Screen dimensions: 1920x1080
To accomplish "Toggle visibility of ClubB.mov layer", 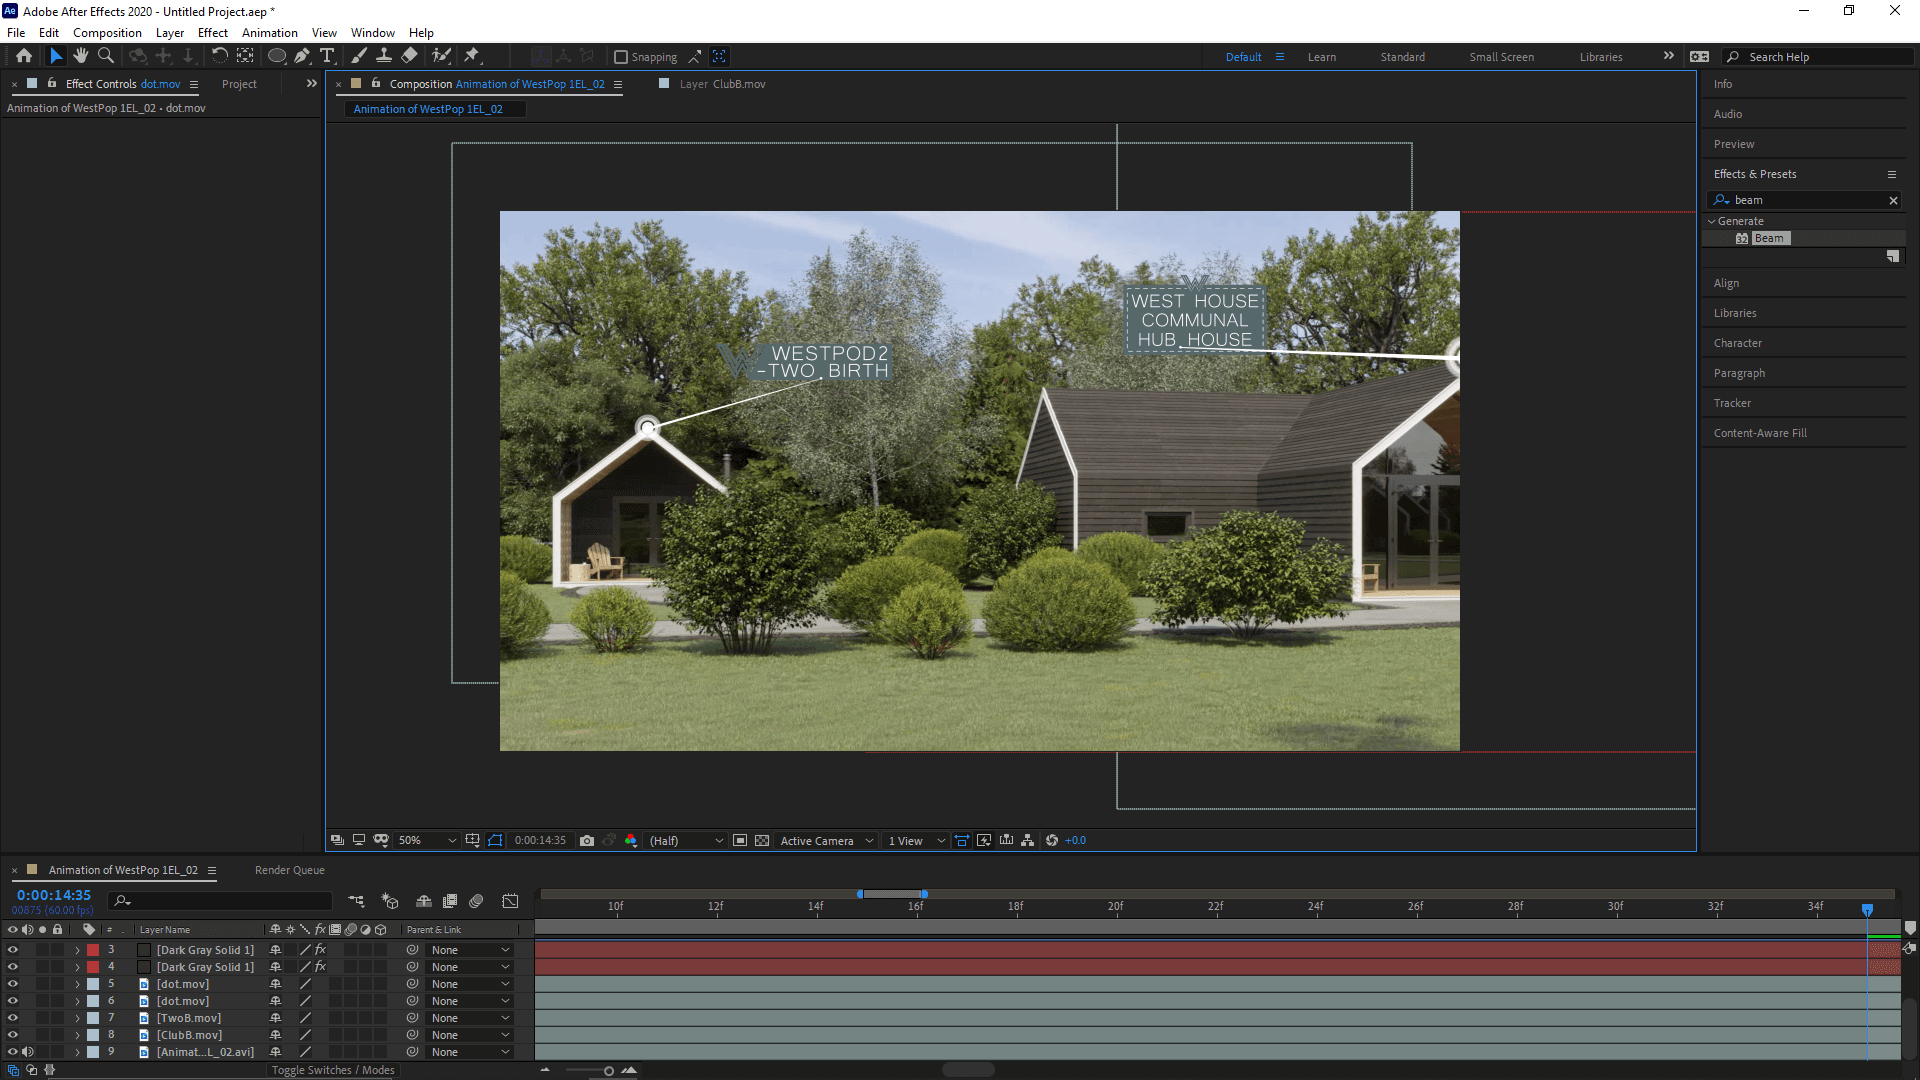I will click(11, 1034).
